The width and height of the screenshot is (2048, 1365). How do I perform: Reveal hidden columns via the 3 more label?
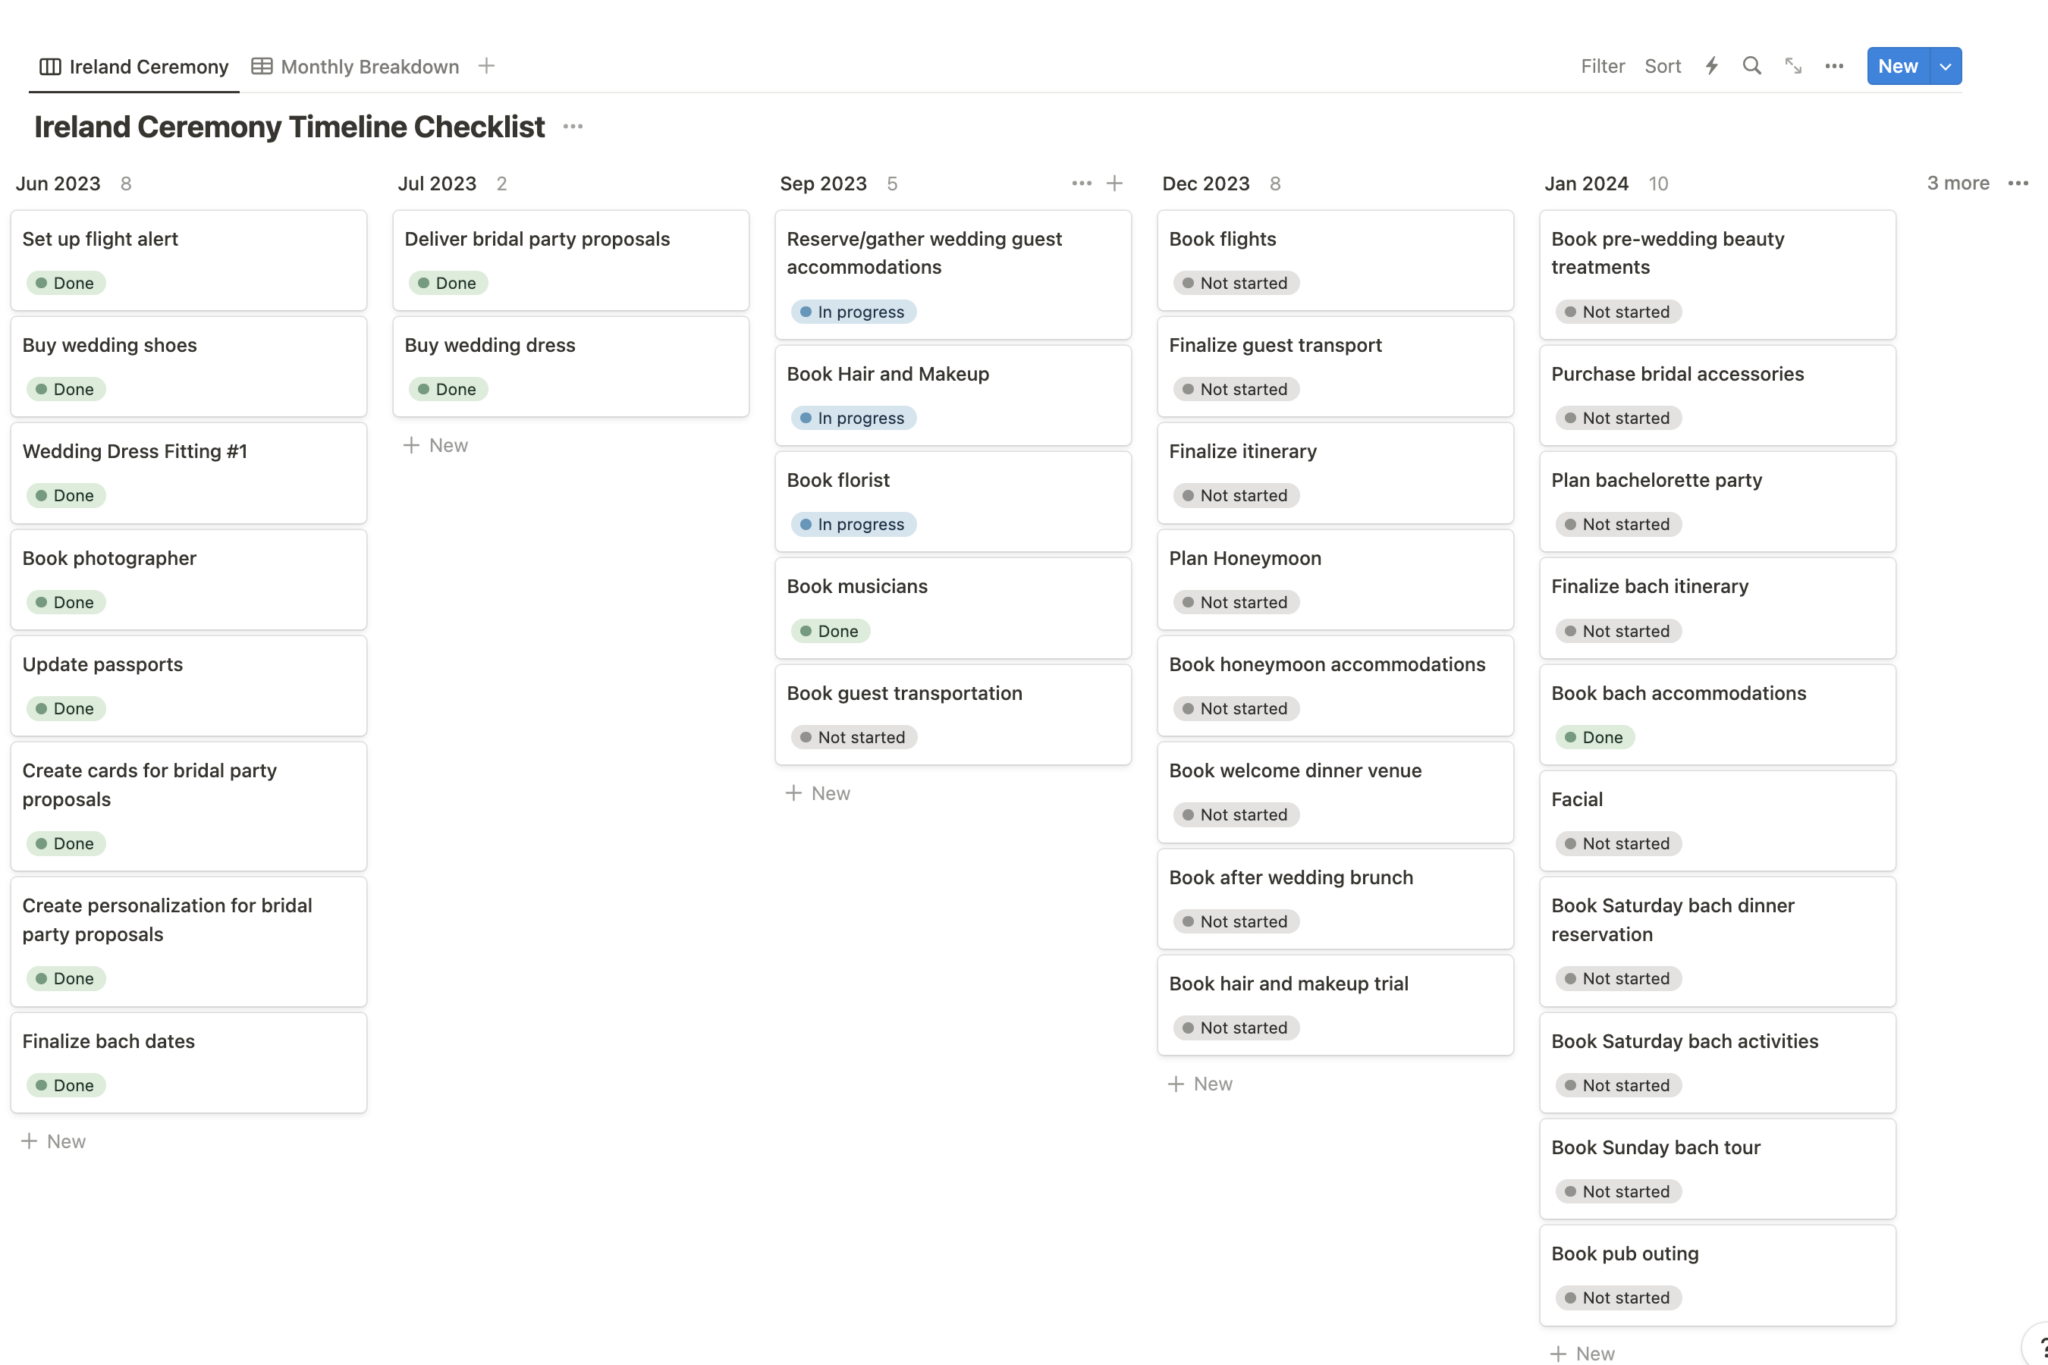1957,183
